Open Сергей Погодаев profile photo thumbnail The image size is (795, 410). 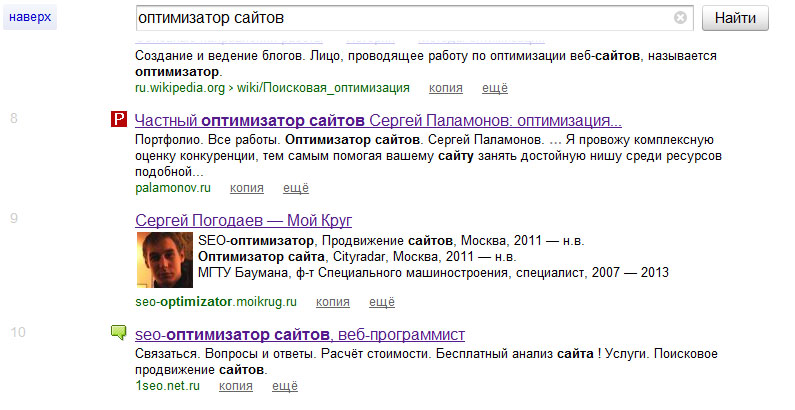coord(163,260)
